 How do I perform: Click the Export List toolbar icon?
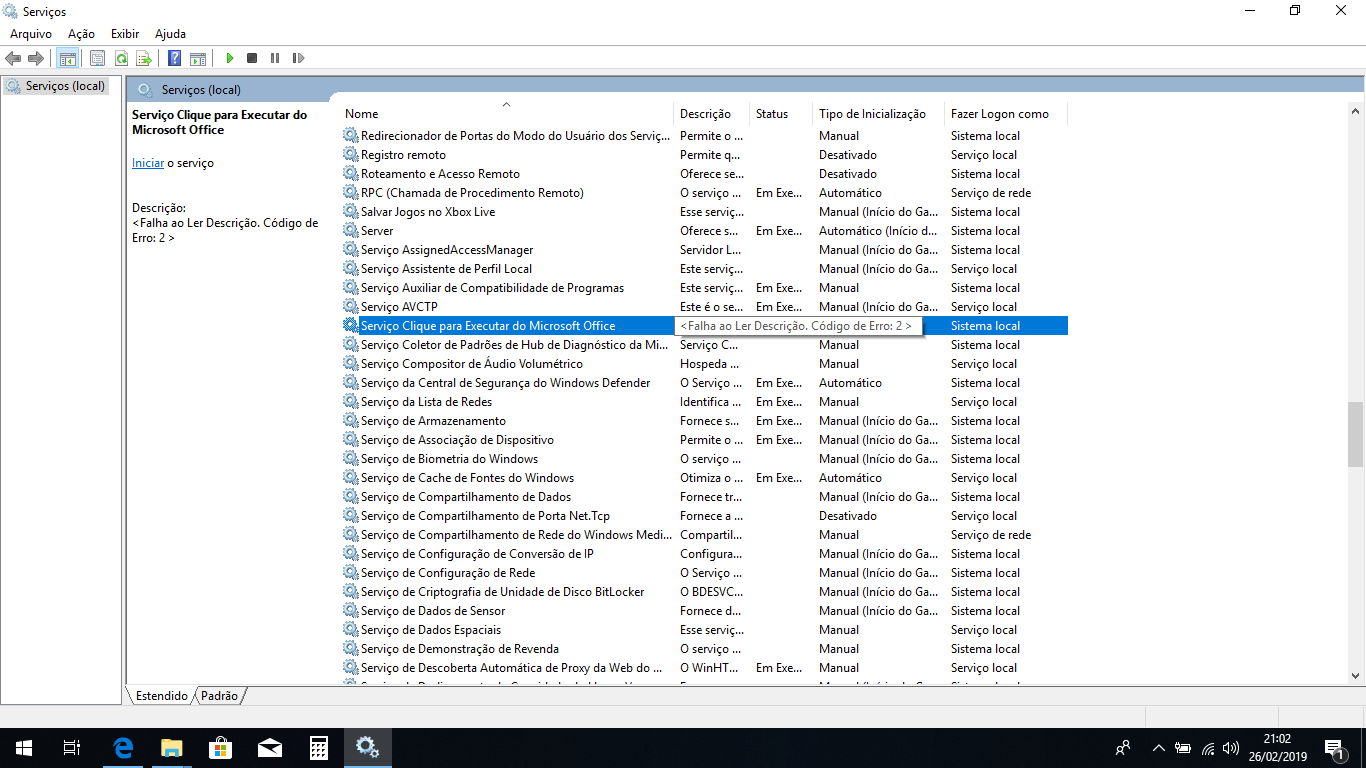pyautogui.click(x=144, y=58)
